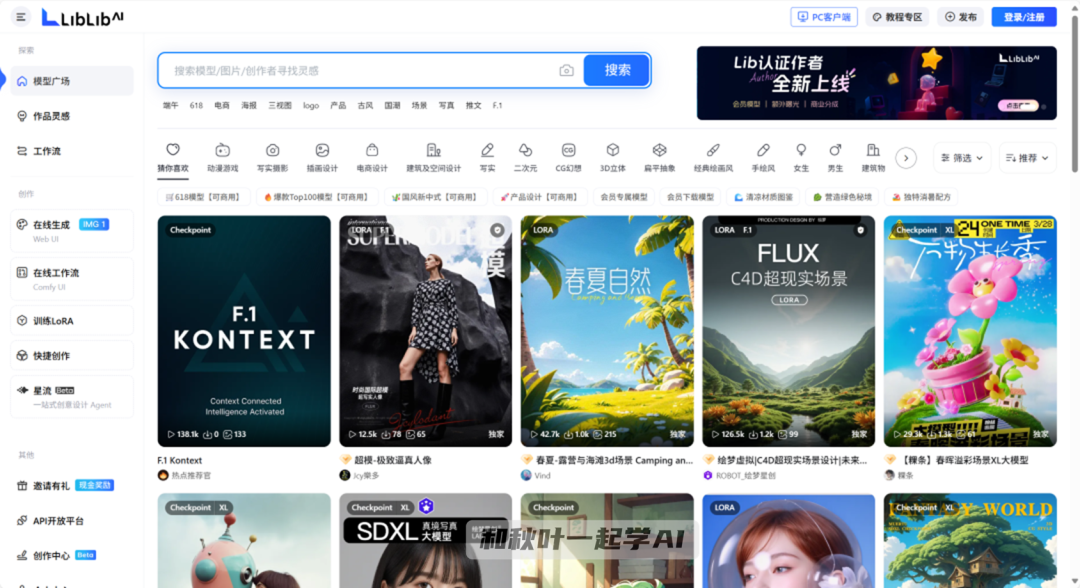Click the 营造绿色秘境 tag
The image size is (1080, 588).
tap(842, 197)
